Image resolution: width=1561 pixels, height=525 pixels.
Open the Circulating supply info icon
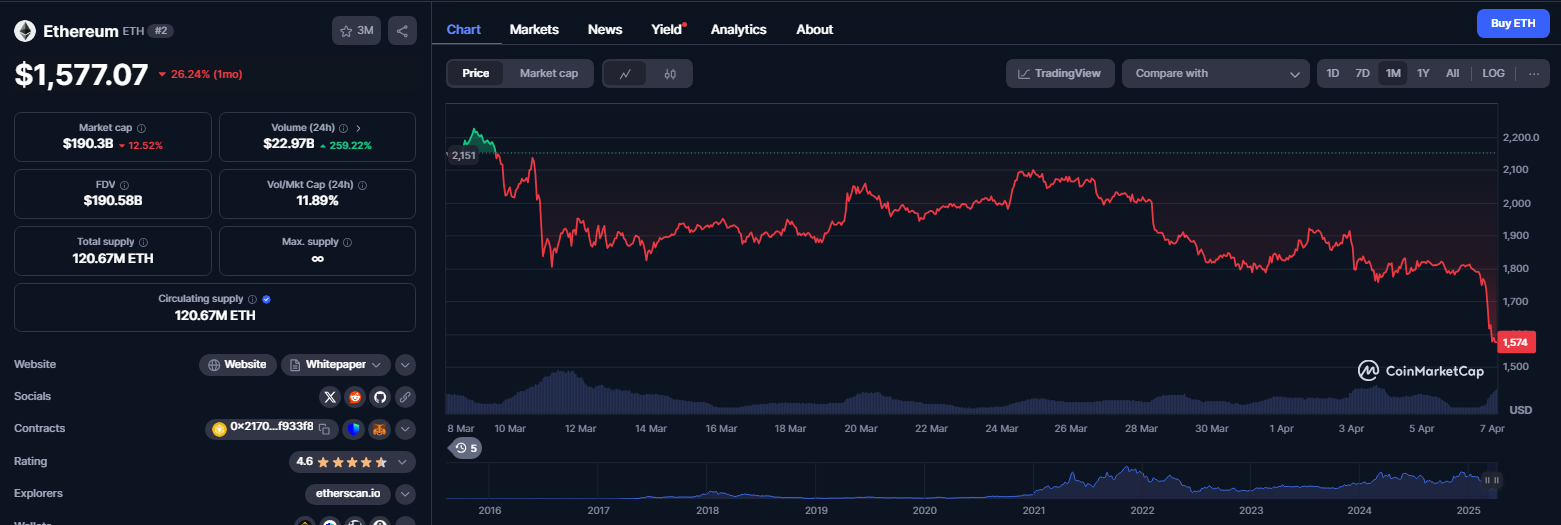click(252, 299)
